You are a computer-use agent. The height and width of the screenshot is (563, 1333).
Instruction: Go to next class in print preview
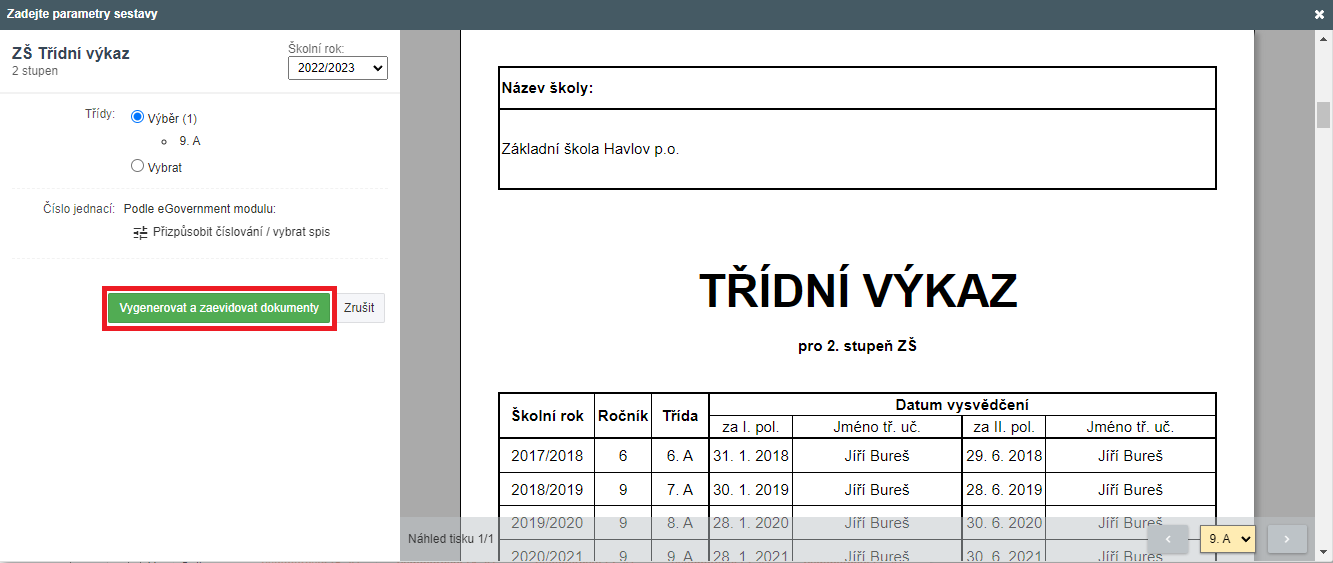tap(1287, 539)
